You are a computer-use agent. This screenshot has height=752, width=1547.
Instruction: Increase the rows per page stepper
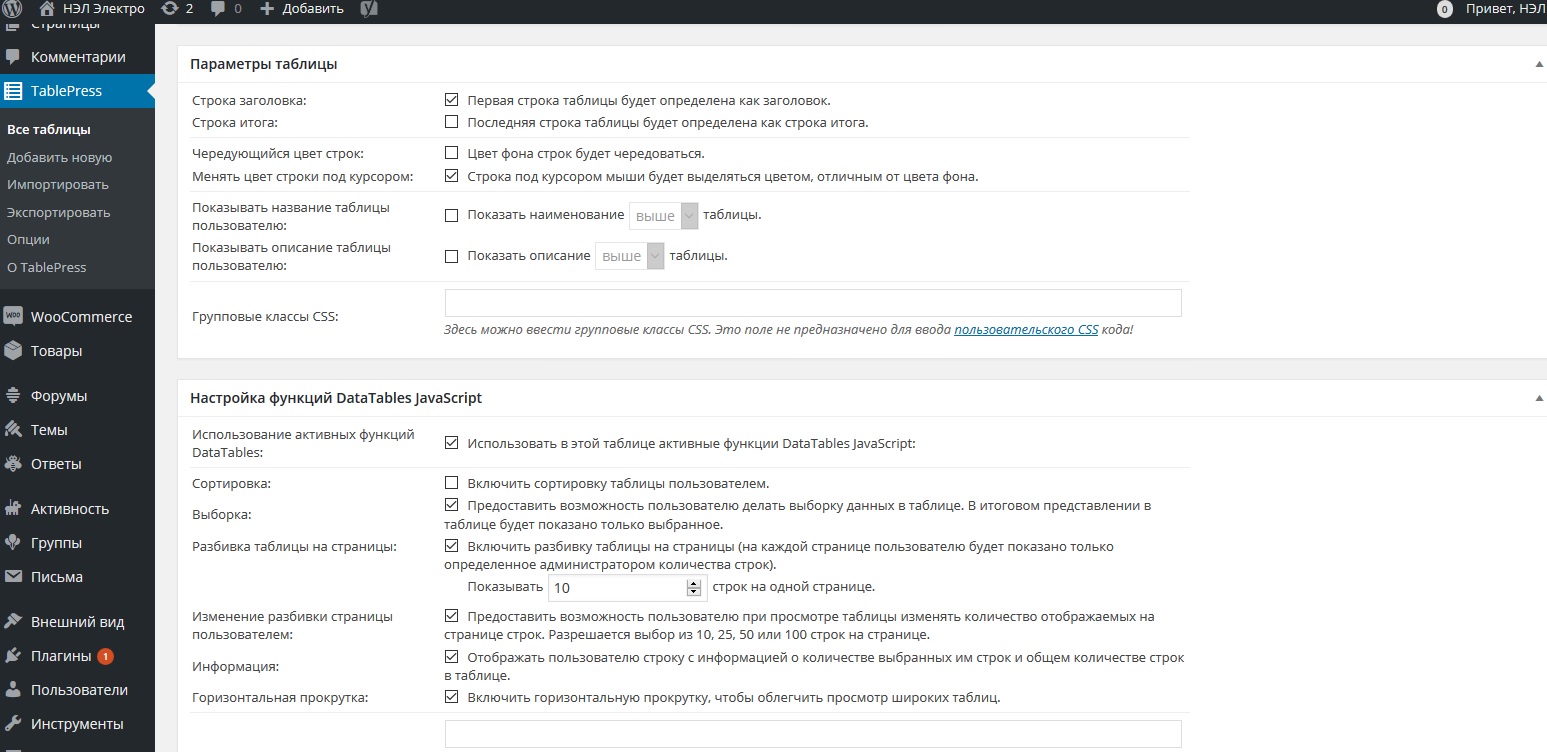click(694, 583)
